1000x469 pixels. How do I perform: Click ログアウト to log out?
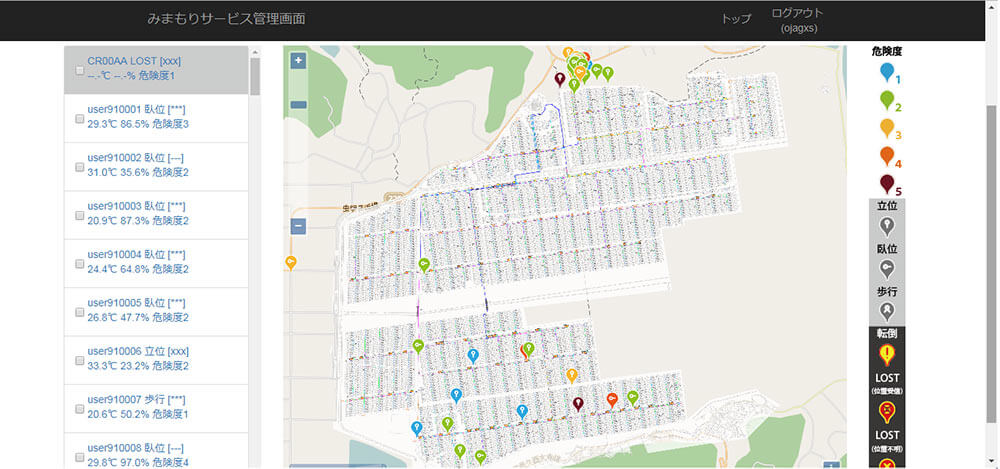tap(797, 13)
